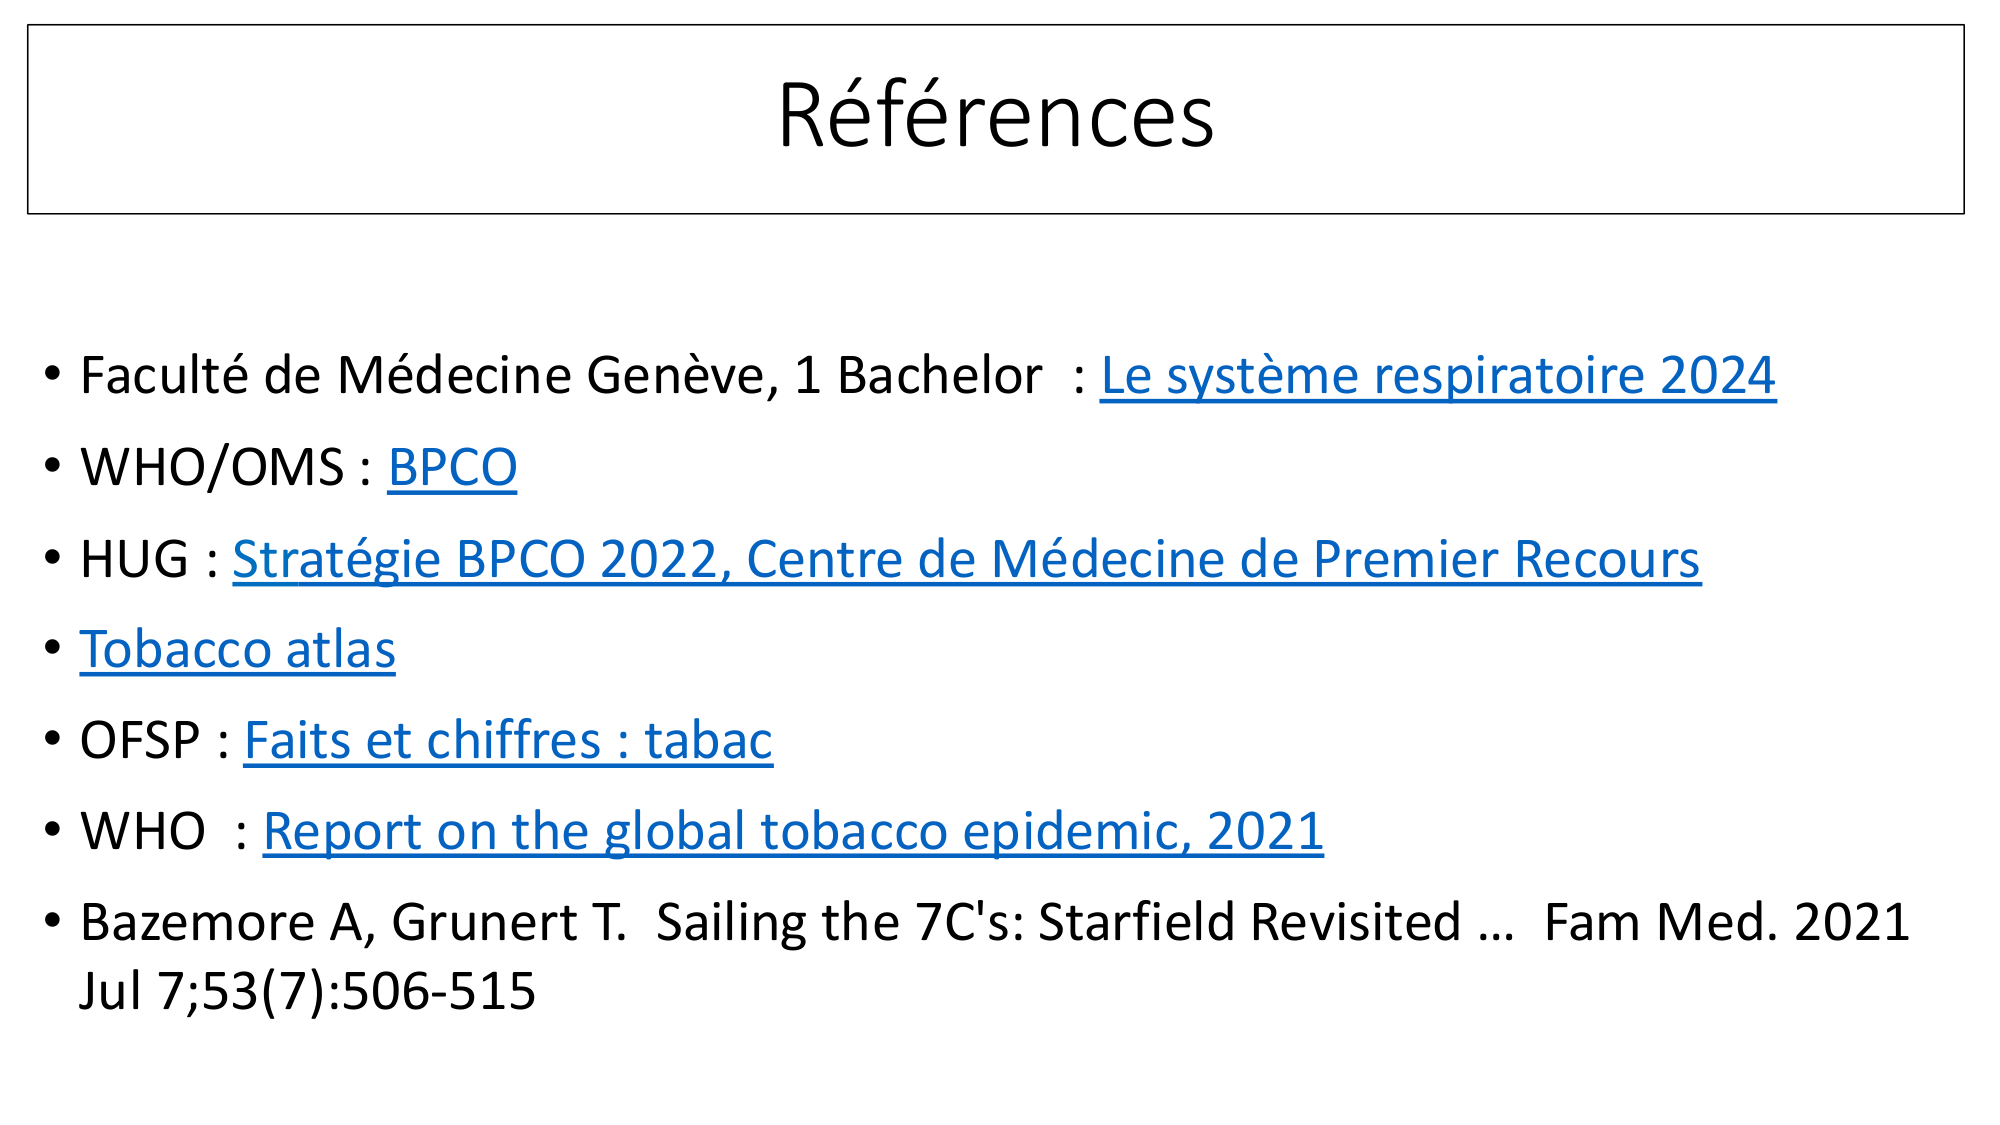Open the Faits et chiffres : tabac link
The height and width of the screenshot is (1125, 2000).
point(508,742)
